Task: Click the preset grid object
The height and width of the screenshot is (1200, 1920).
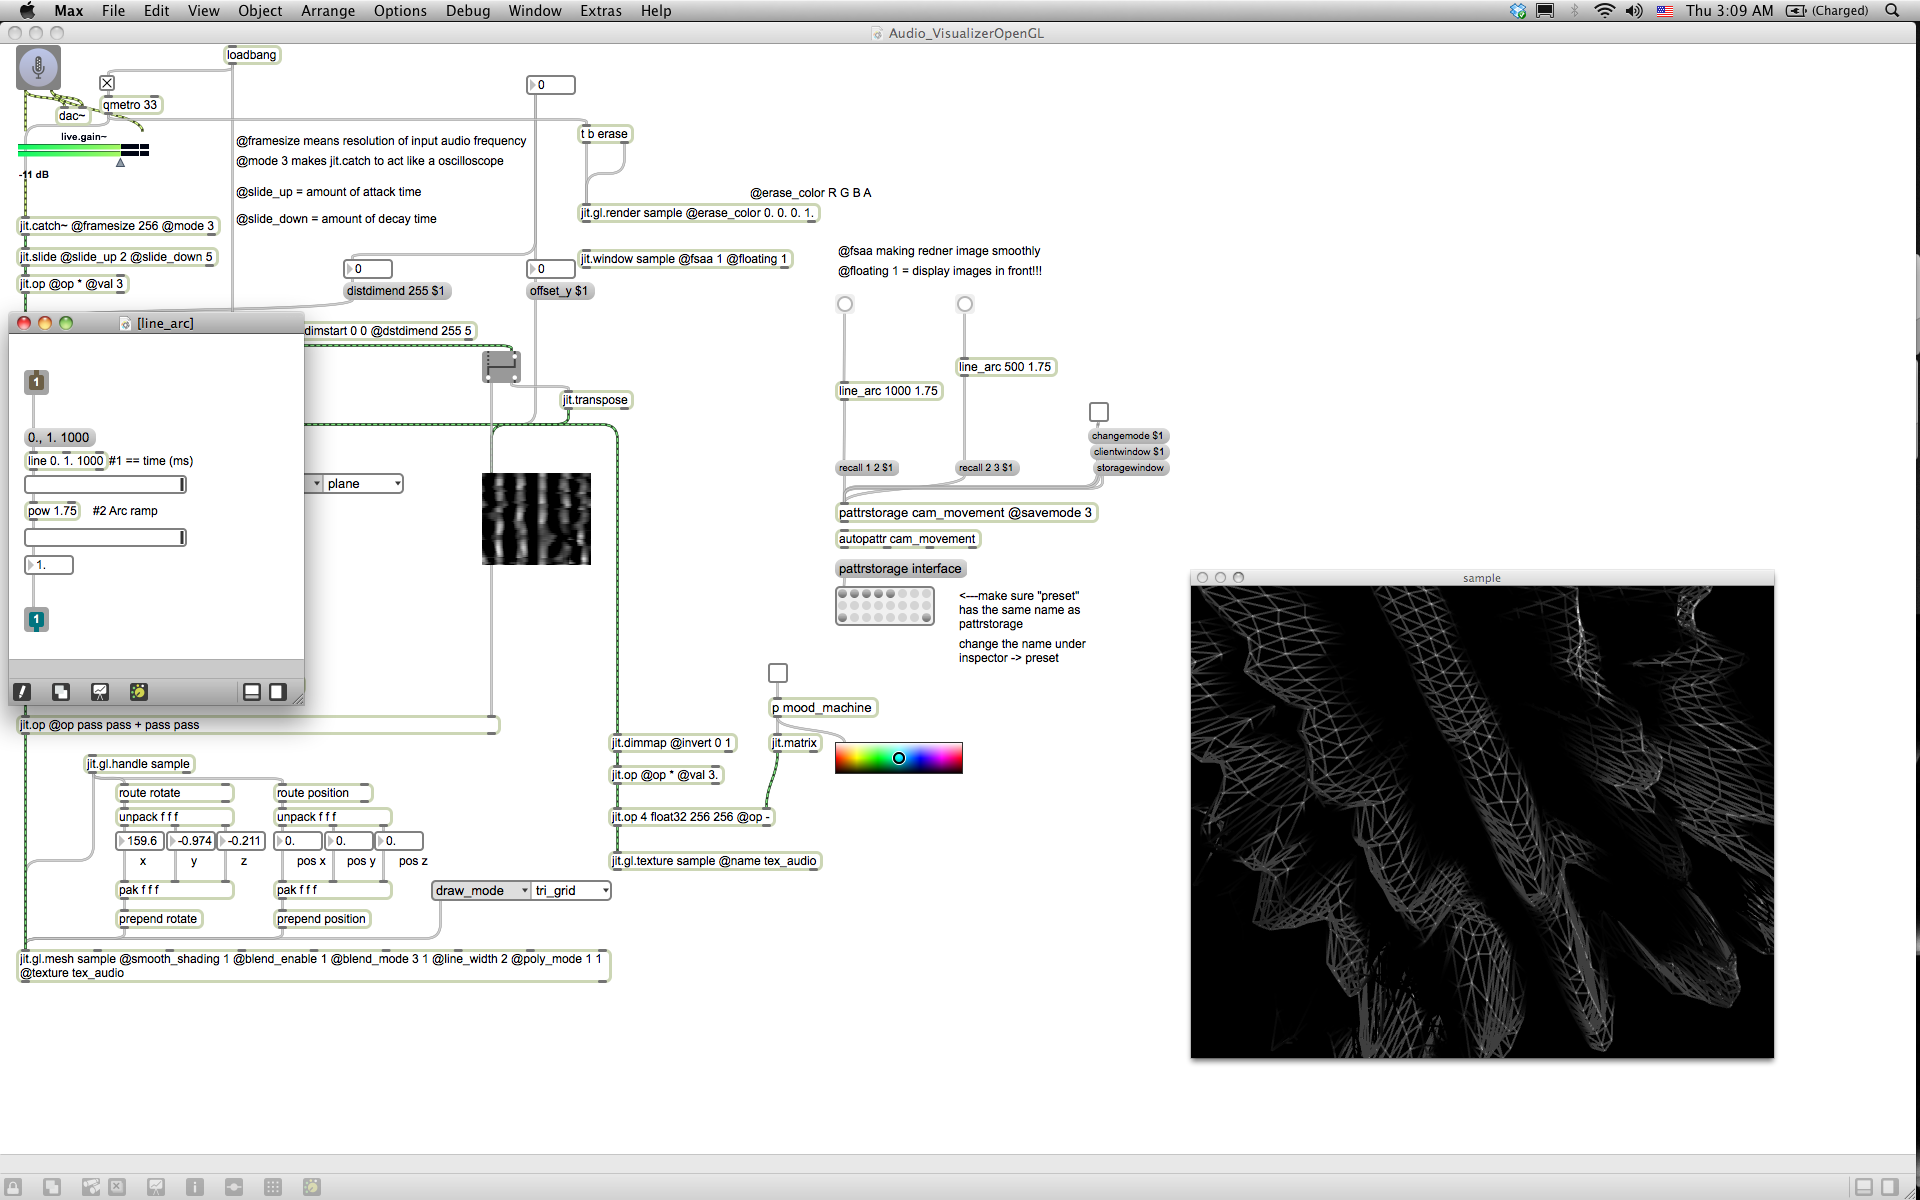Action: click(x=885, y=606)
